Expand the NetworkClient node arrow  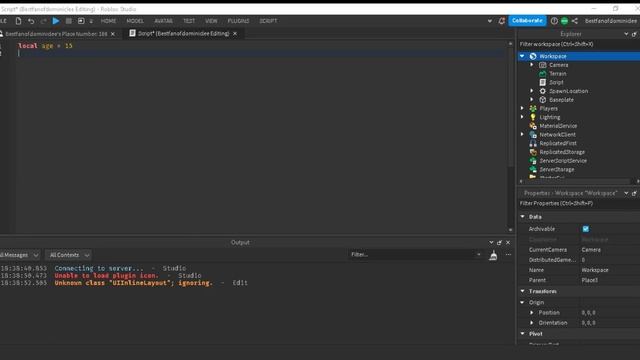pos(522,134)
